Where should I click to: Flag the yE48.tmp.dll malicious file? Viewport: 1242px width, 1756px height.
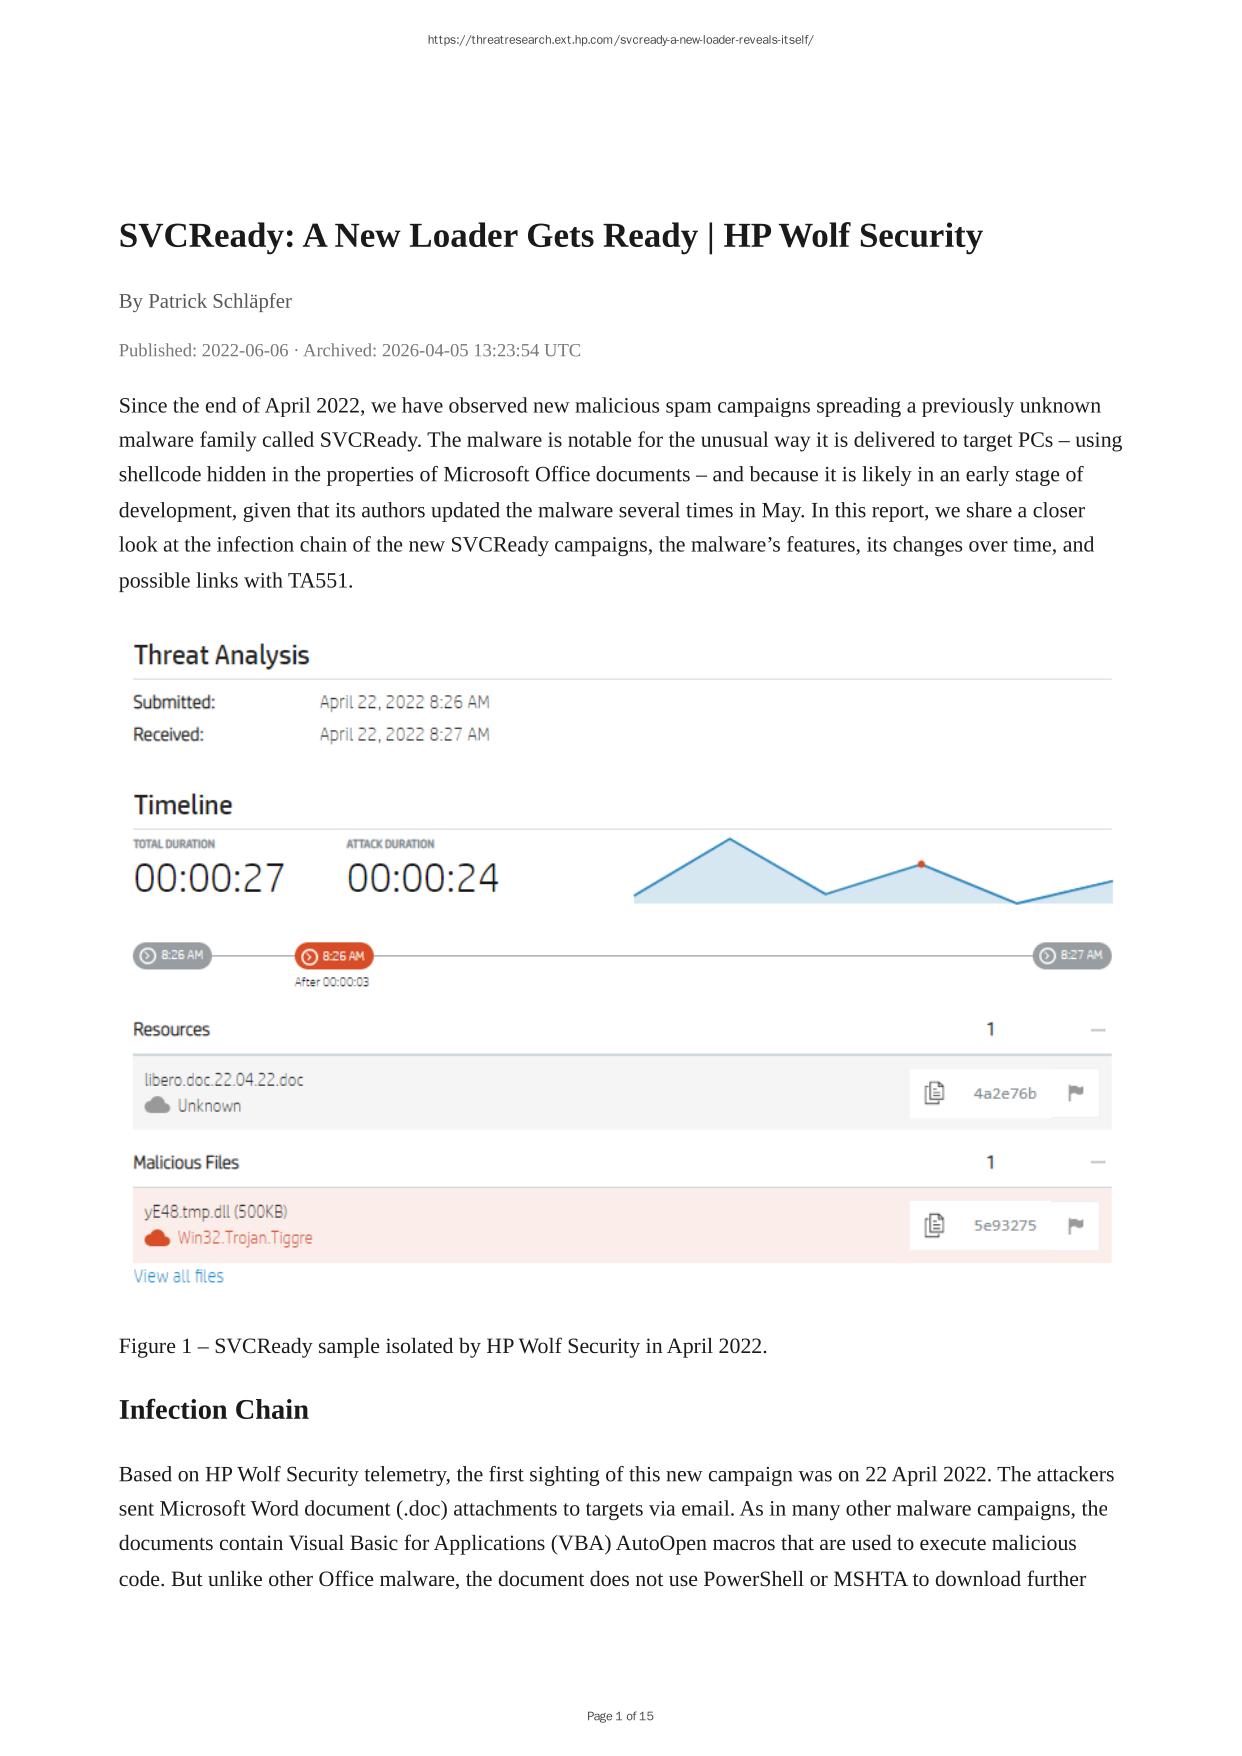click(1076, 1225)
